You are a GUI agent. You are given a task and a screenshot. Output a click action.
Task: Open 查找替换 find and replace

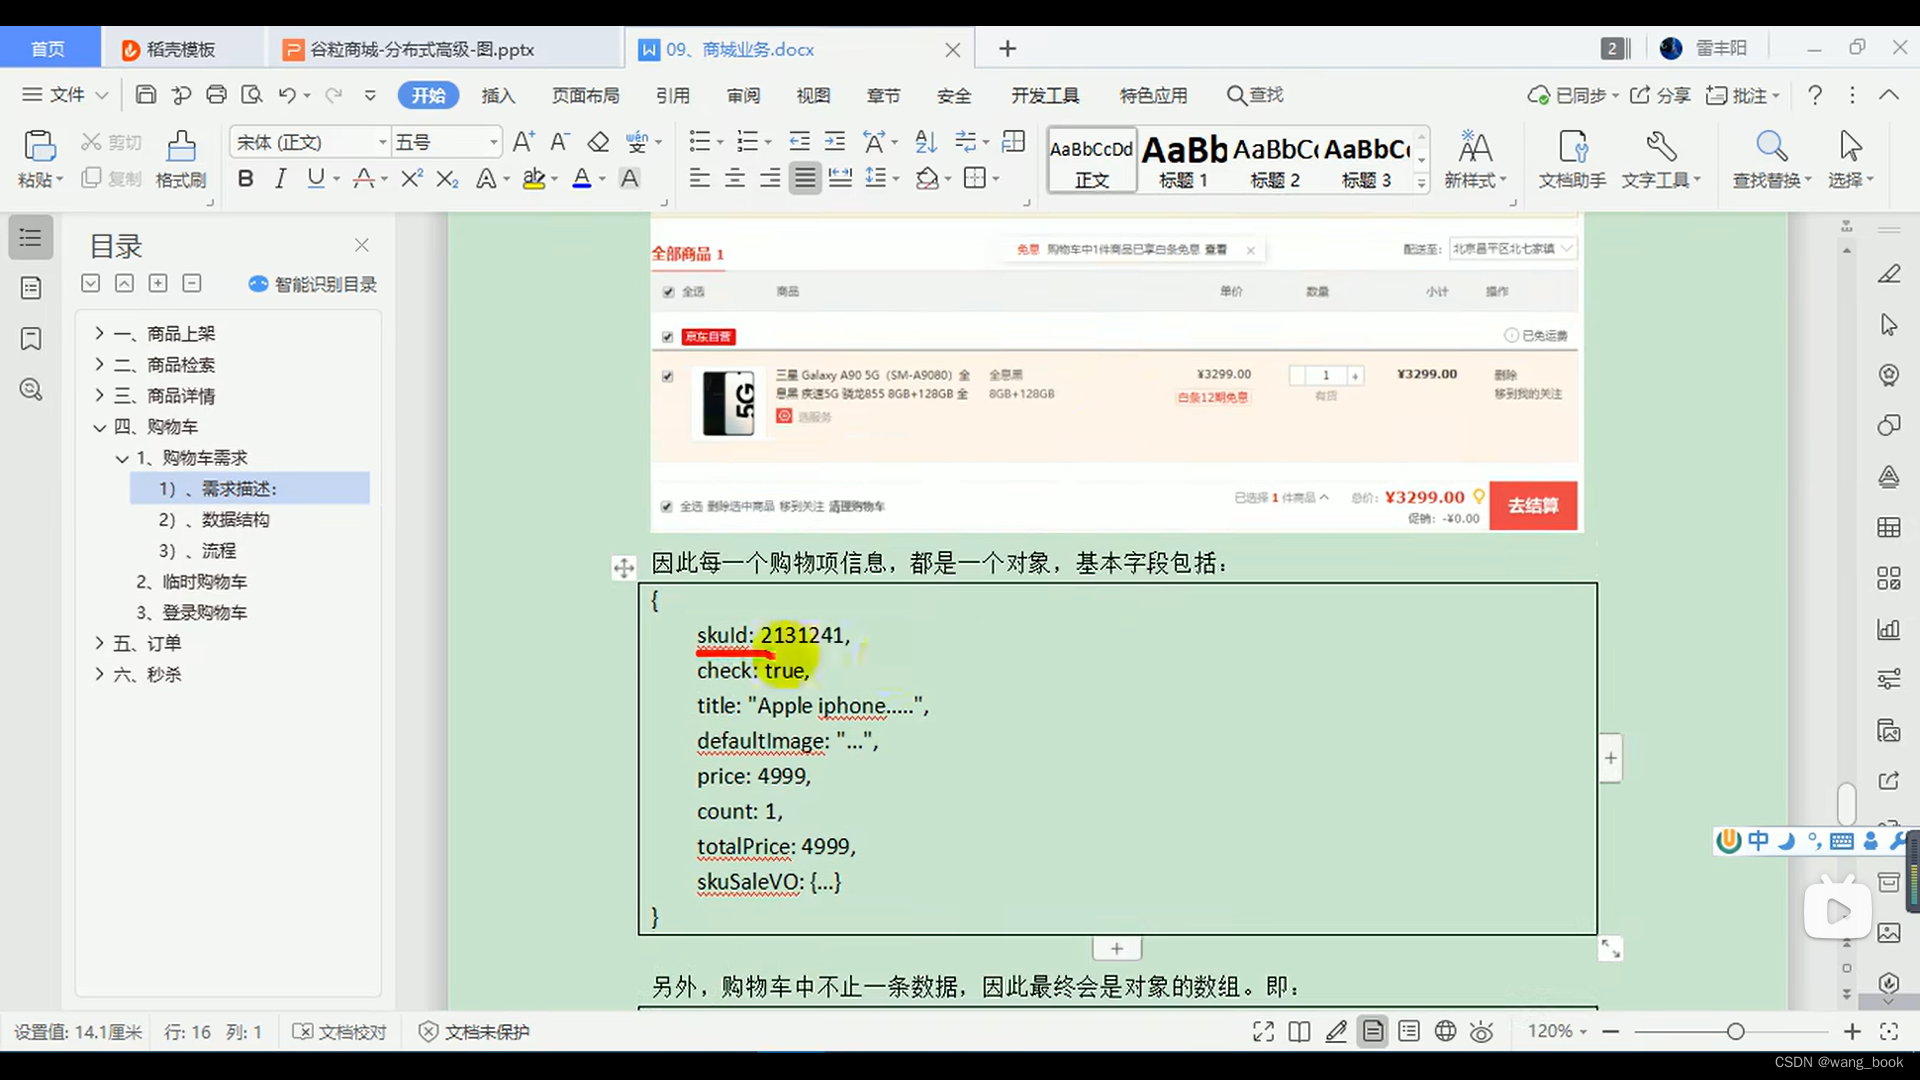1772,160
